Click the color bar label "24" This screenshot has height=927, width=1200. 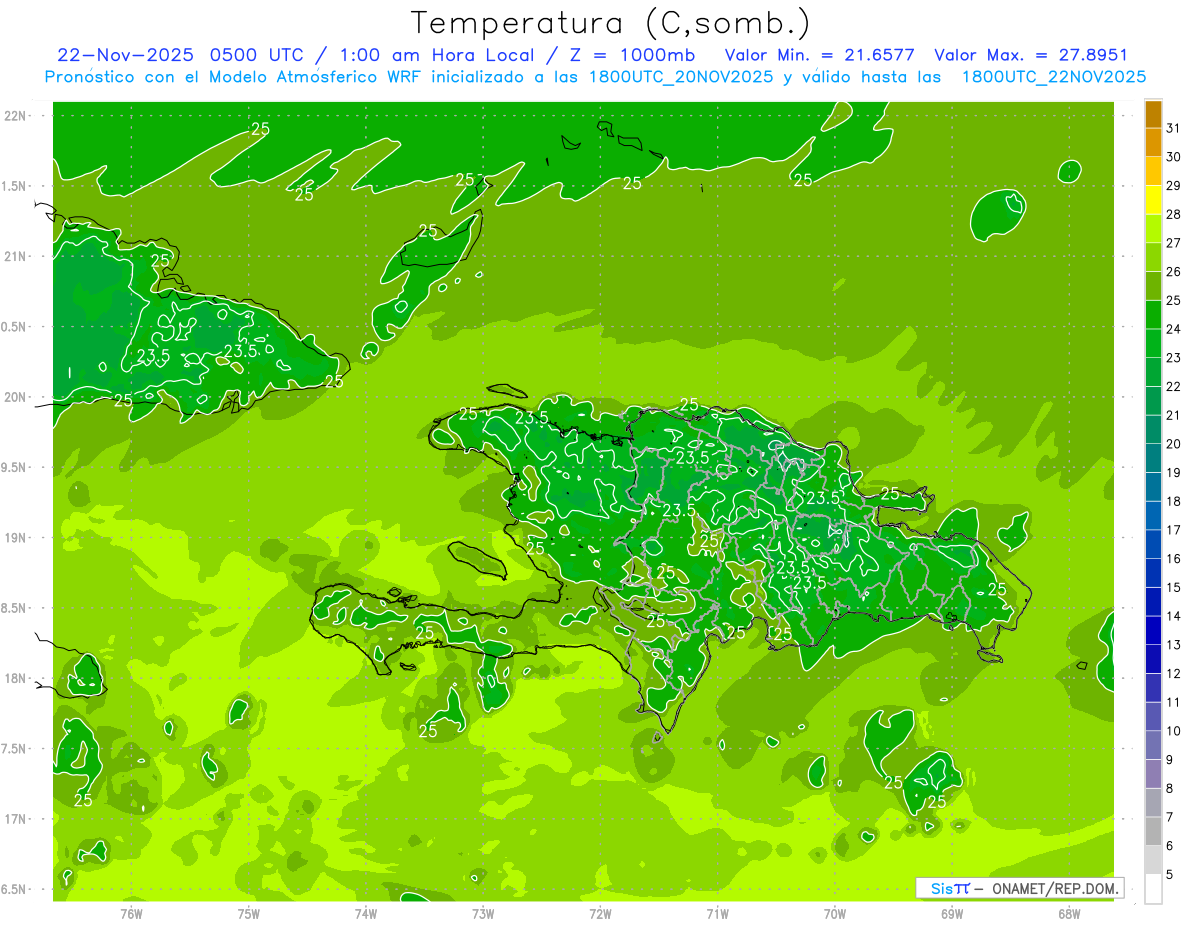pos(1173,329)
